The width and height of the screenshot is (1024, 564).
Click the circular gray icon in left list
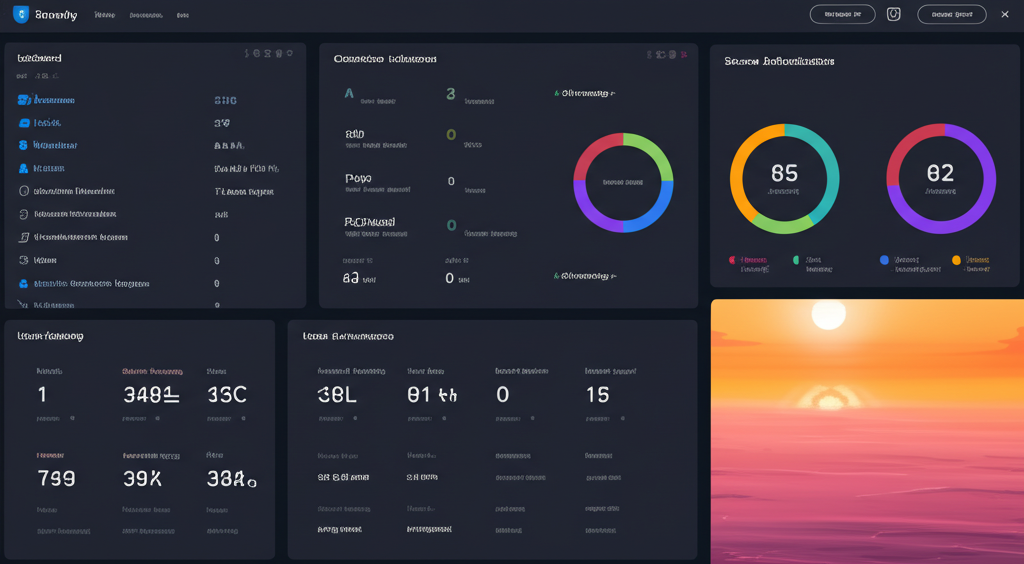pyautogui.click(x=24, y=191)
